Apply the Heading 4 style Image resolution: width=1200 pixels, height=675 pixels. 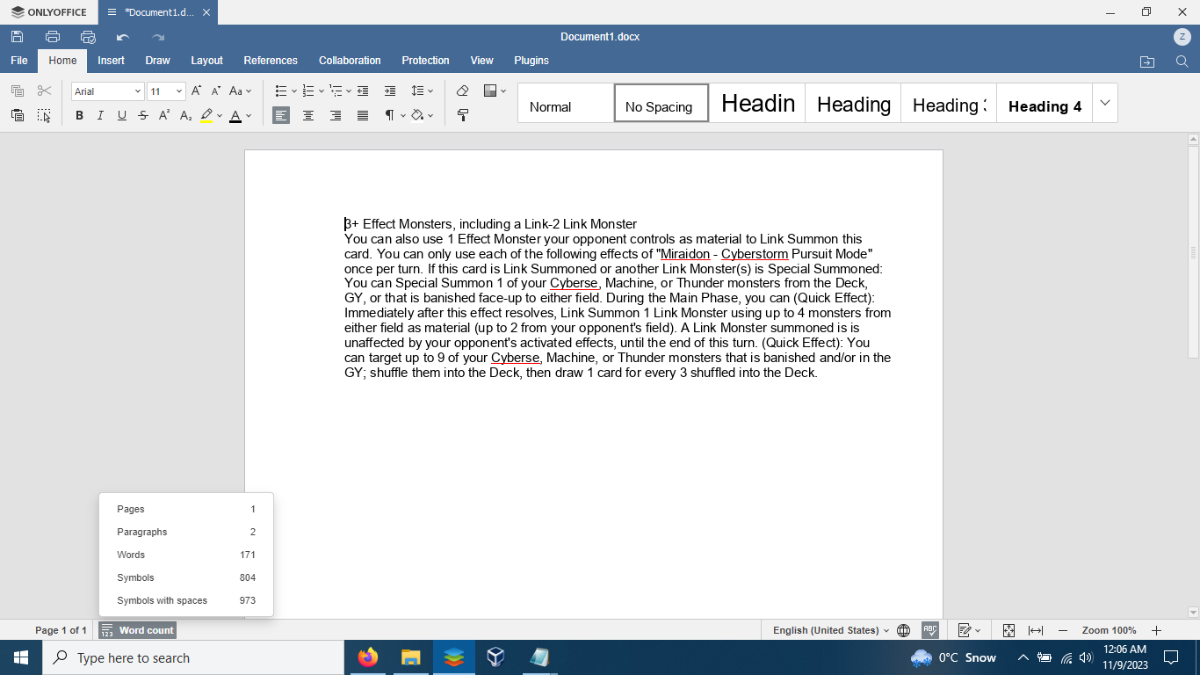pos(1045,105)
